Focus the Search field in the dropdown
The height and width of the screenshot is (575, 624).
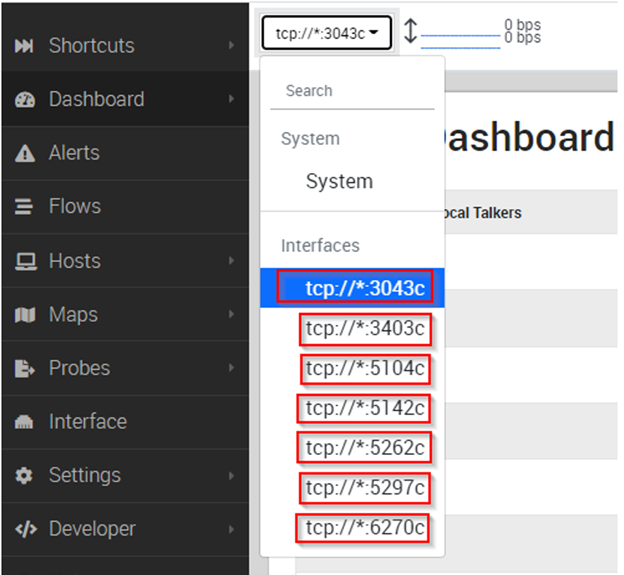click(352, 92)
